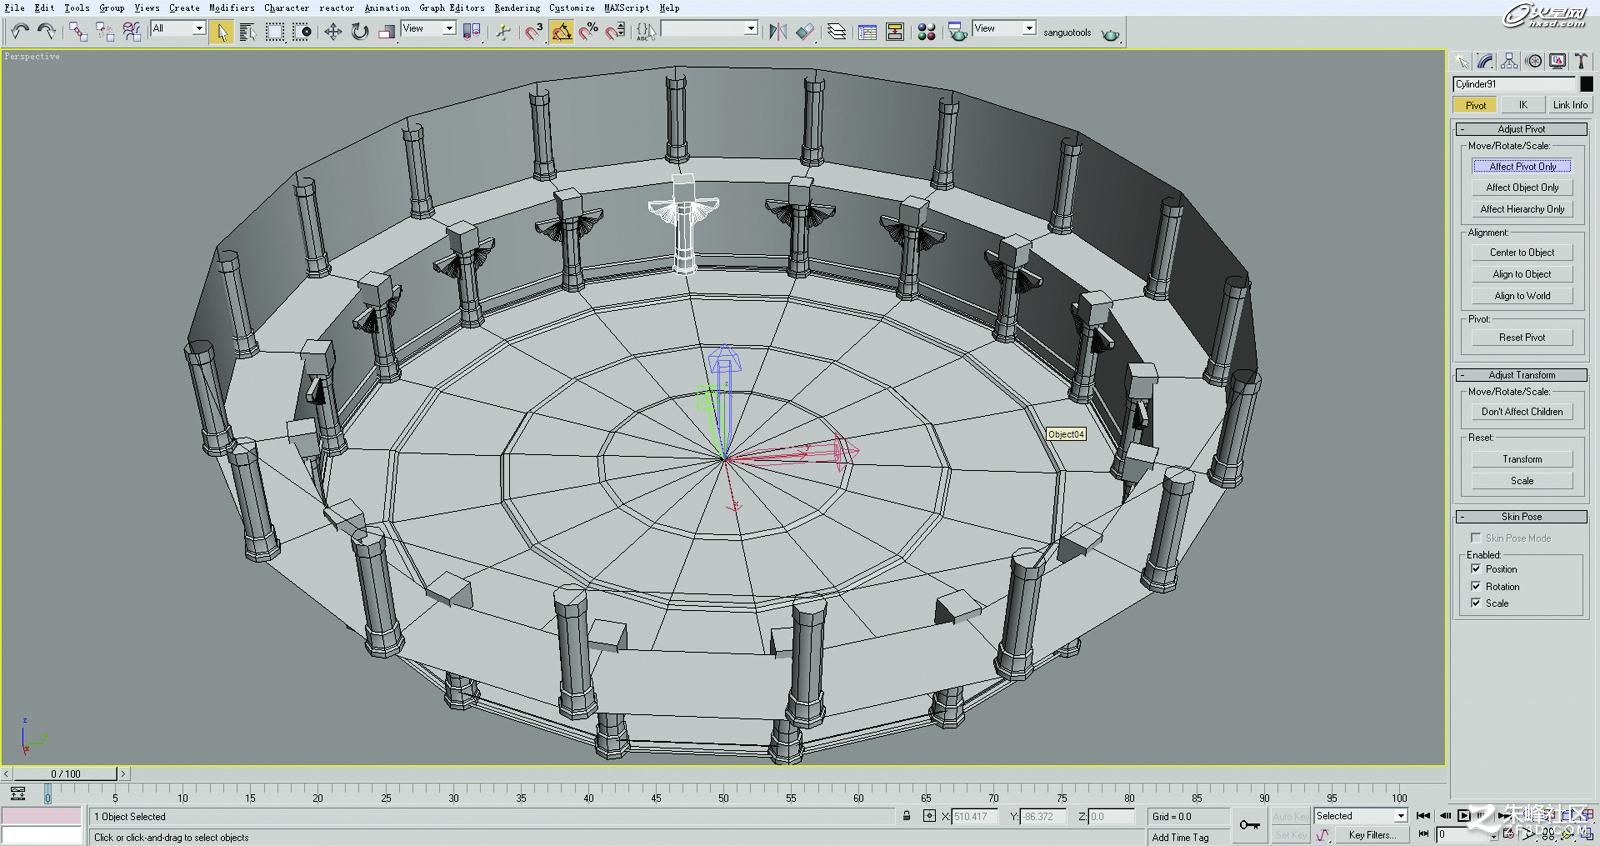Image resolution: width=1600 pixels, height=846 pixels.
Task: Open the MAXScript menu
Action: point(627,7)
